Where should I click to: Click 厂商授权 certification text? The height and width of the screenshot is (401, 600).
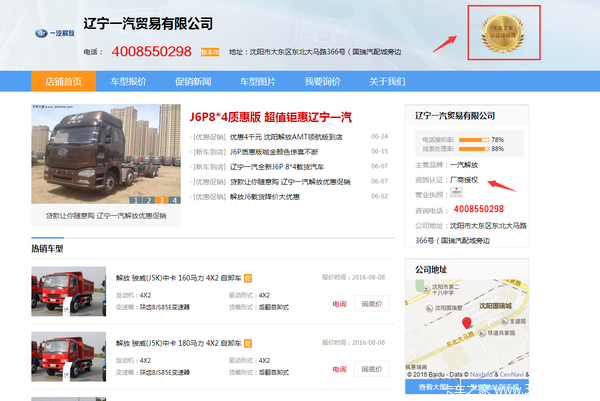point(464,180)
